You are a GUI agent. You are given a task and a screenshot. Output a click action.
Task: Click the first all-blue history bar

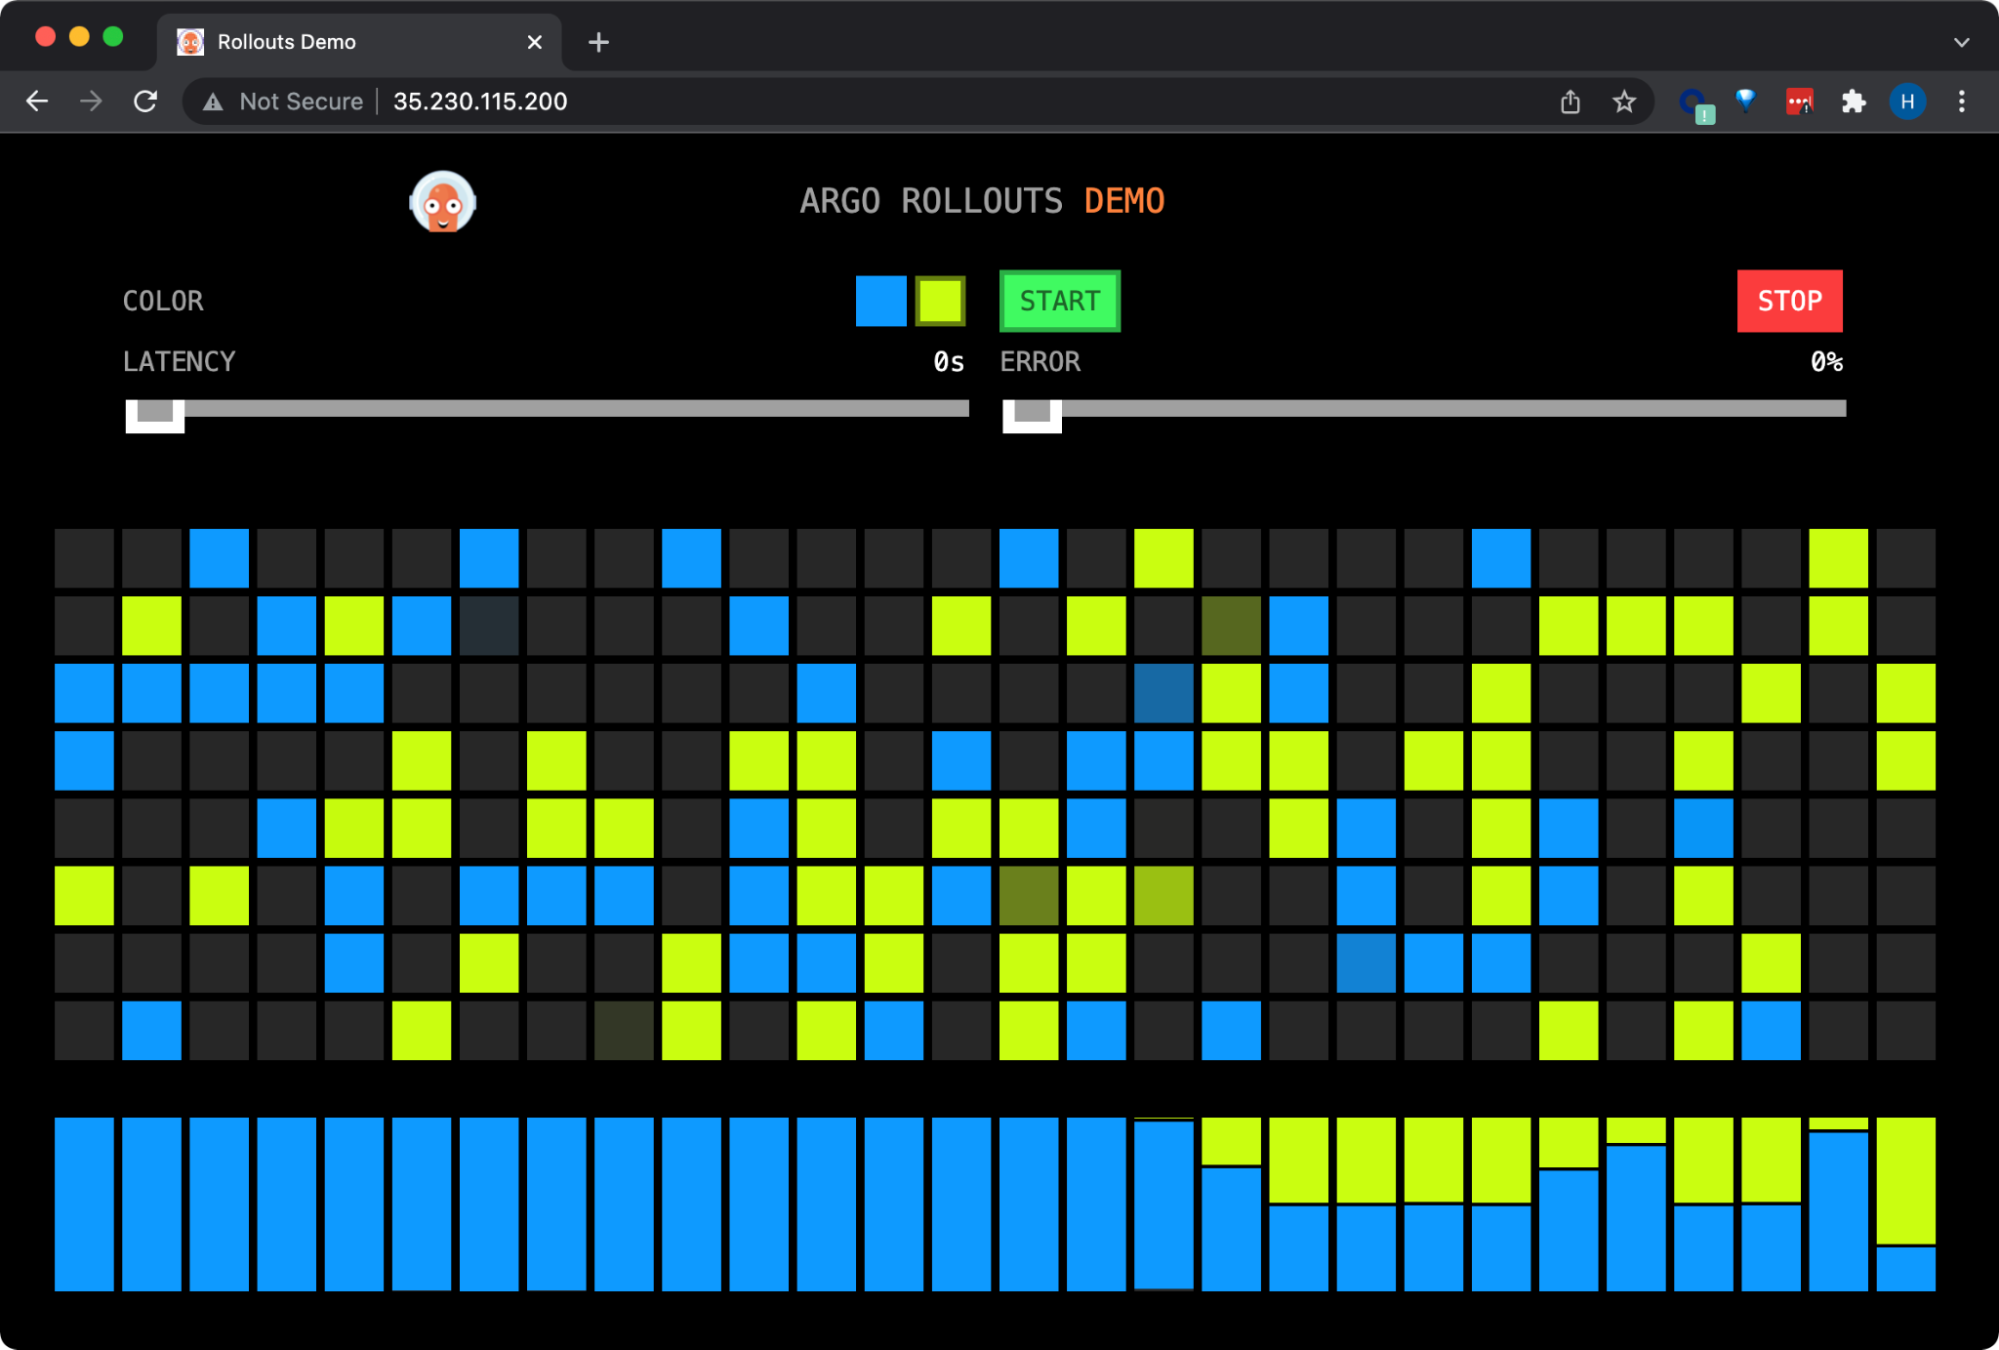(84, 1204)
